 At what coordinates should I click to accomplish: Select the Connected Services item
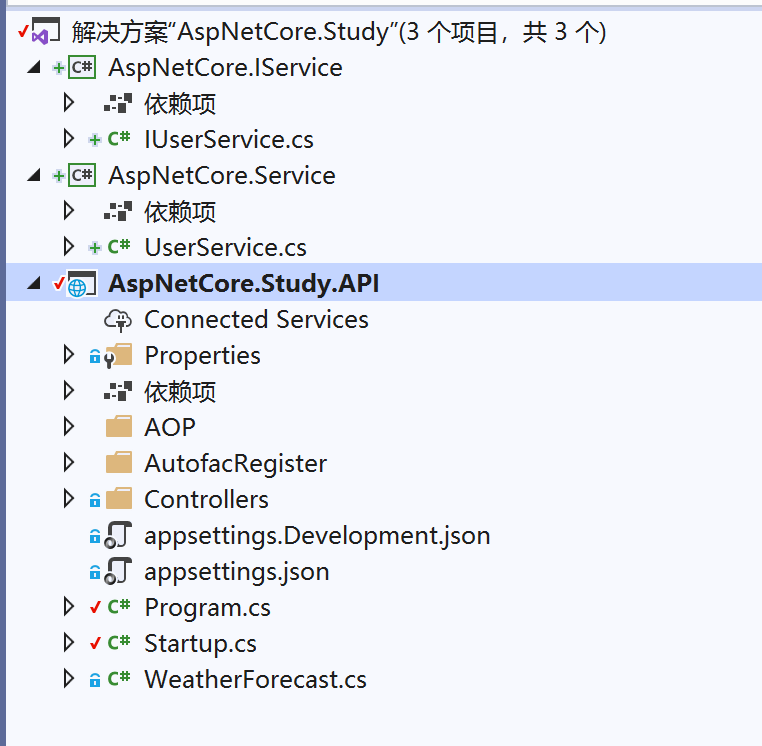(257, 320)
